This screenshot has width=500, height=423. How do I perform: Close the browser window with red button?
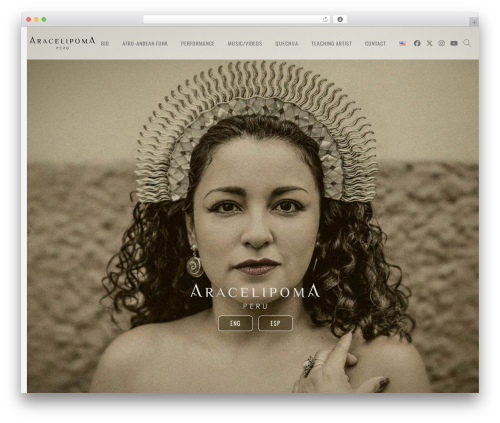click(29, 20)
